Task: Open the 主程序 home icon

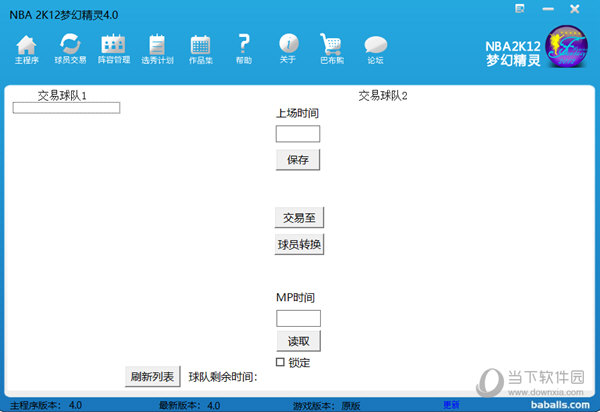Action: coord(26,49)
